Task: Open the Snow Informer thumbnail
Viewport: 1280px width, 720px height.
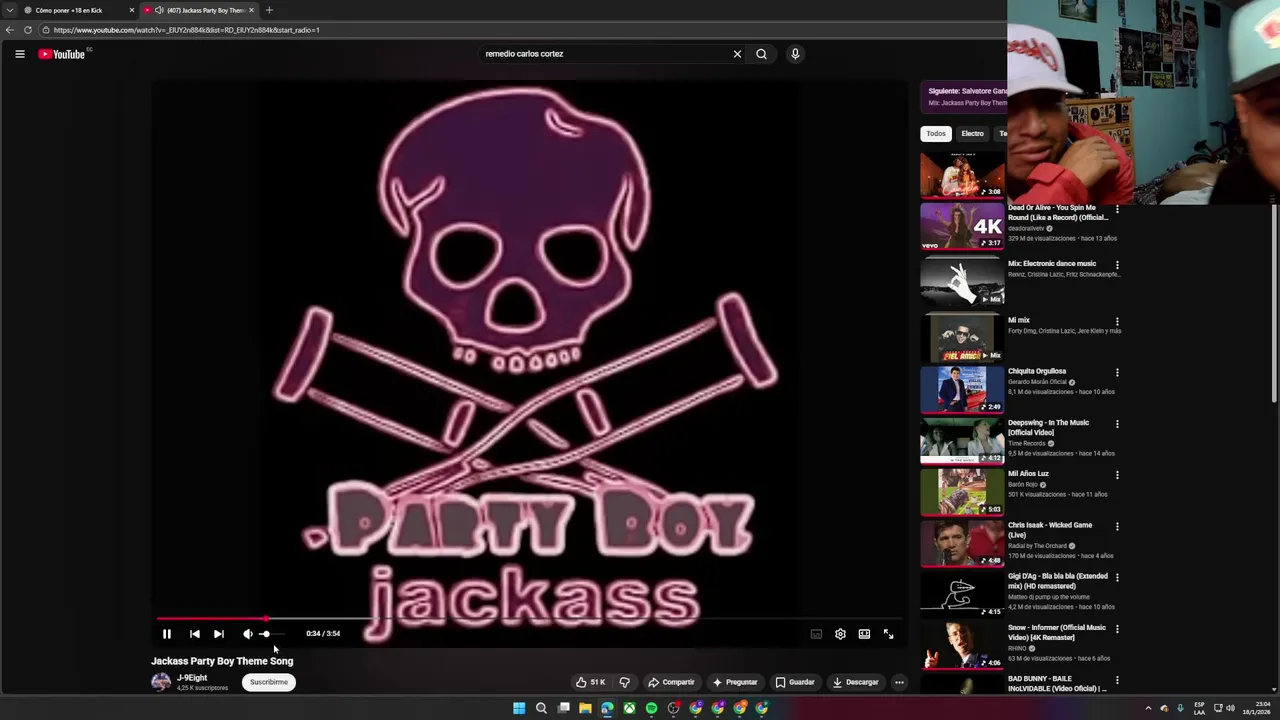Action: click(962, 645)
